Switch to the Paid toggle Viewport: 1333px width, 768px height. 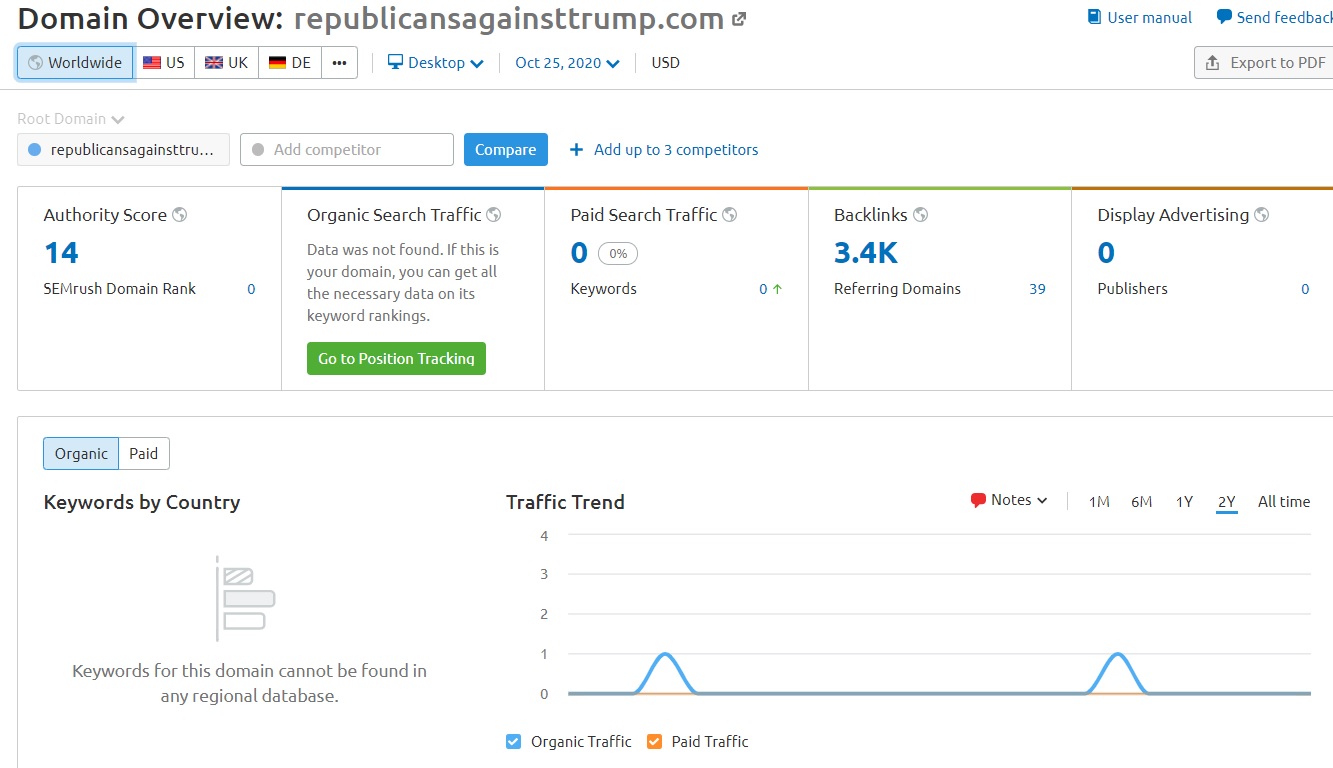(x=144, y=453)
